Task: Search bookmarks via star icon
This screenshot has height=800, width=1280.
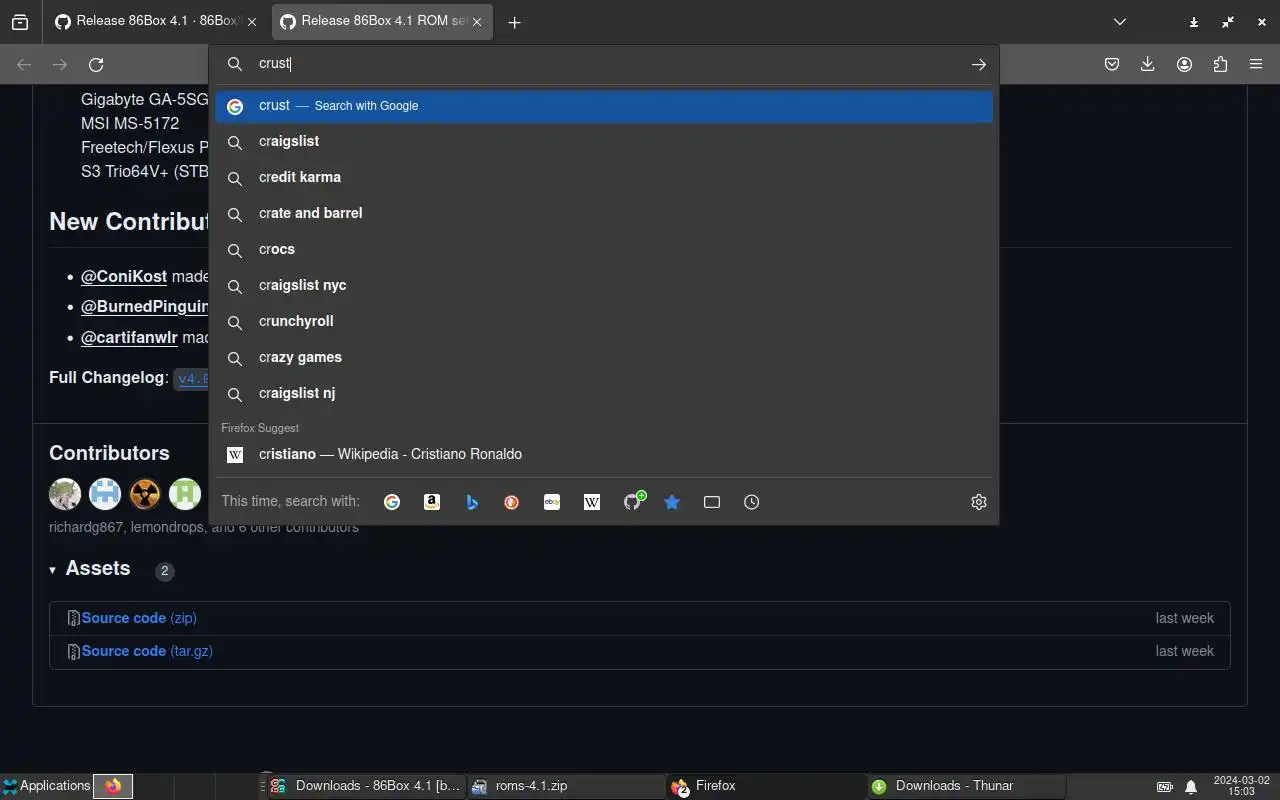Action: click(x=672, y=502)
